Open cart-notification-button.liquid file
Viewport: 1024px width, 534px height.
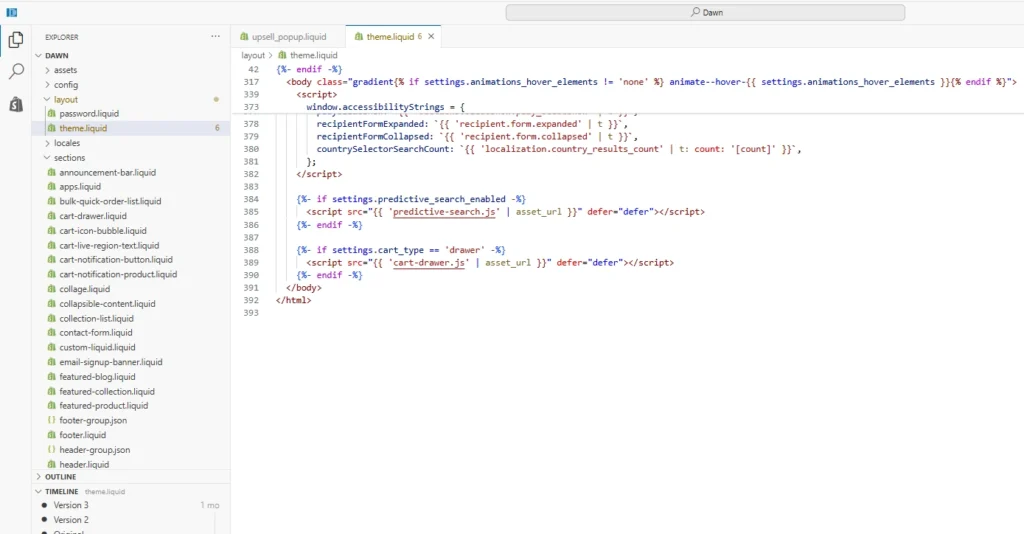coord(116,260)
